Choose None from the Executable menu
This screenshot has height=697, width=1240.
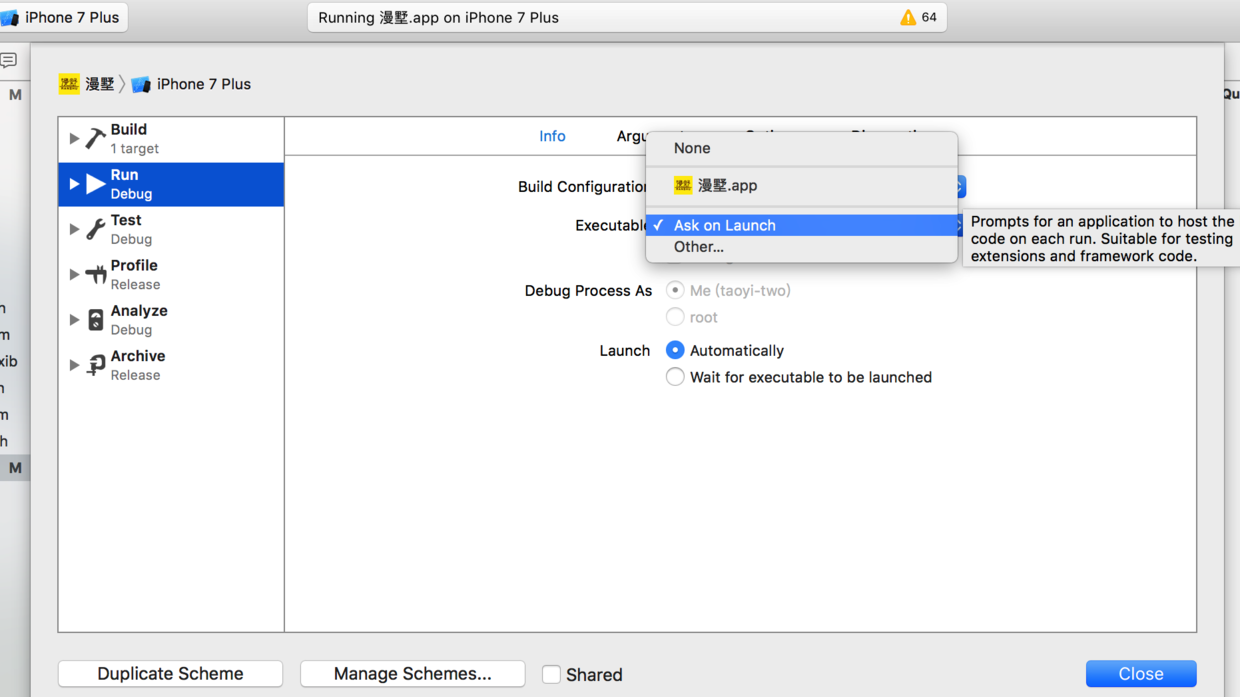(x=802, y=148)
